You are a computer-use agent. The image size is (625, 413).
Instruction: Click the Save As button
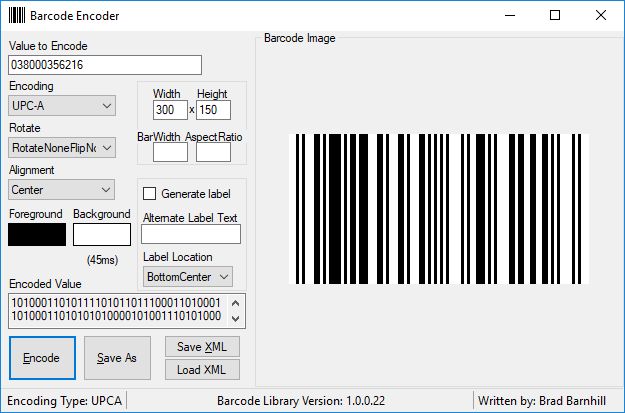(x=117, y=358)
